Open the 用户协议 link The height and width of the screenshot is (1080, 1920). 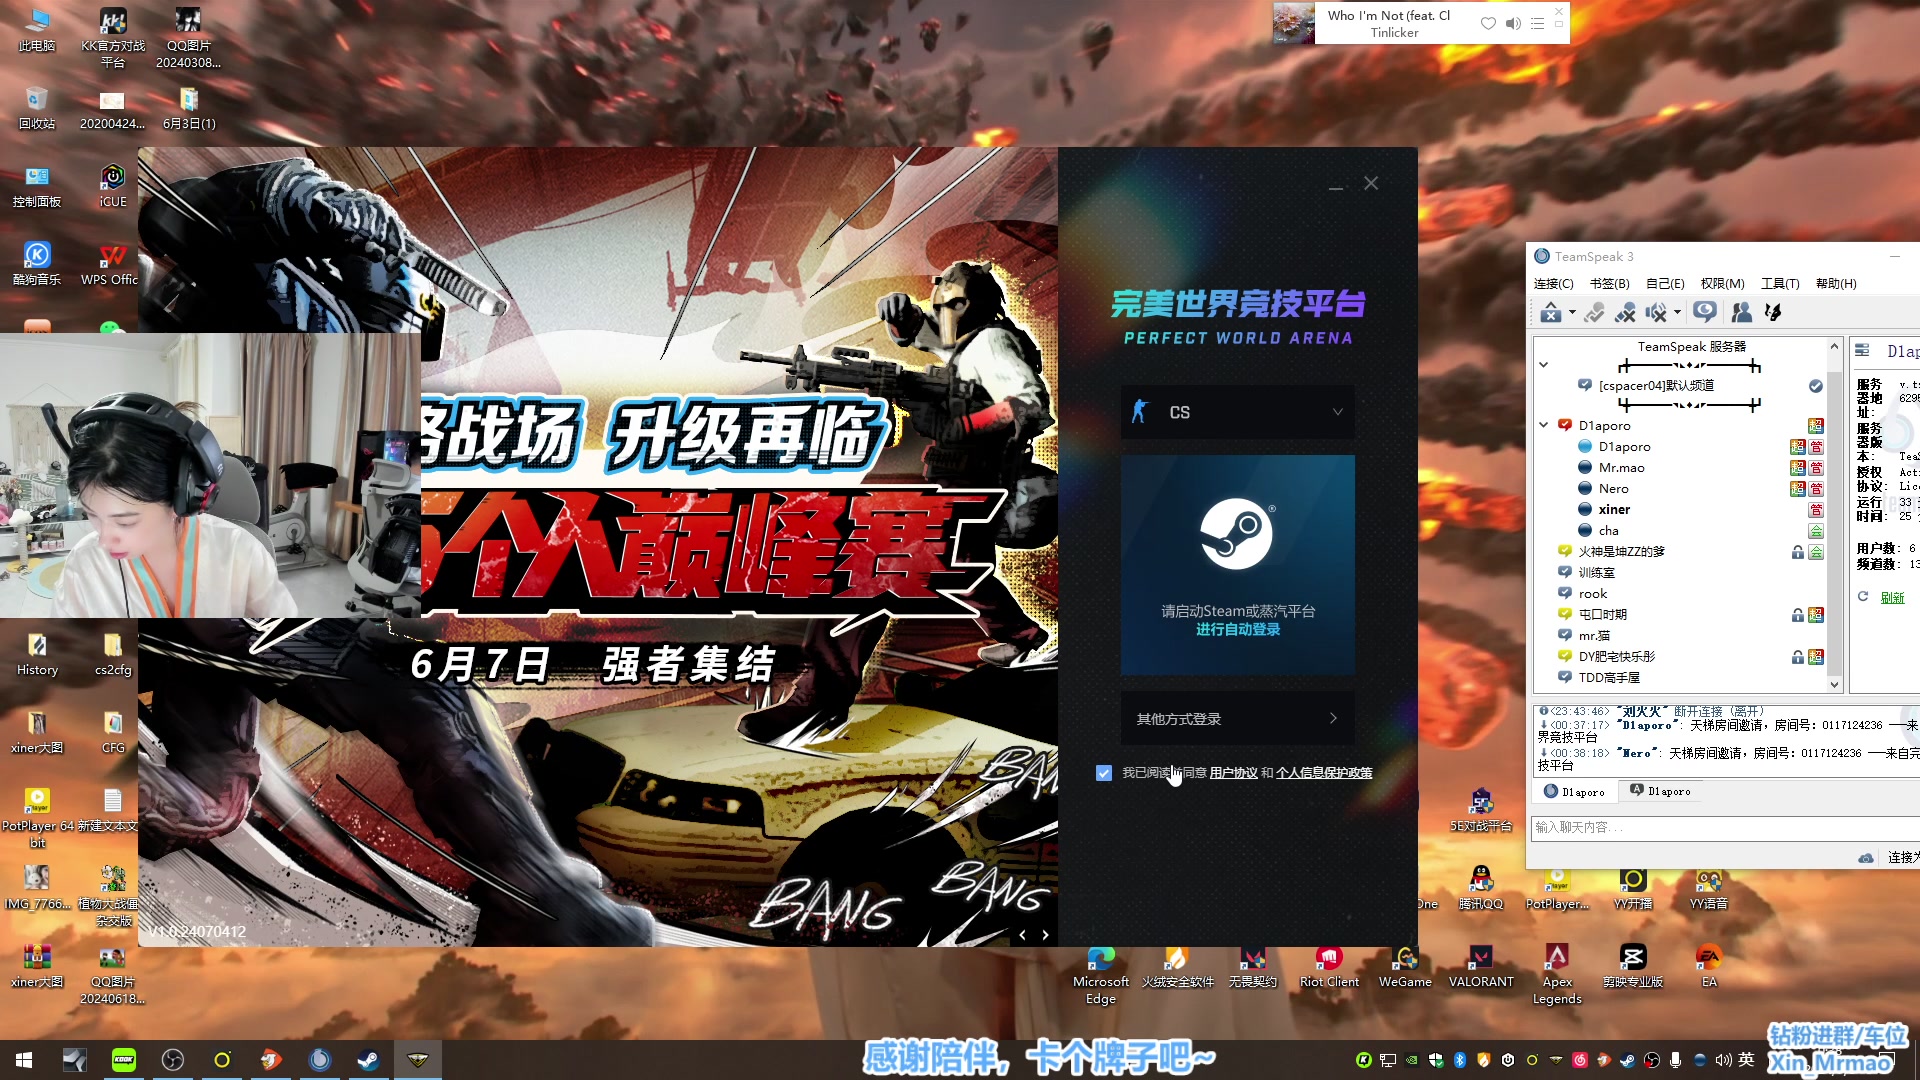click(x=1233, y=773)
